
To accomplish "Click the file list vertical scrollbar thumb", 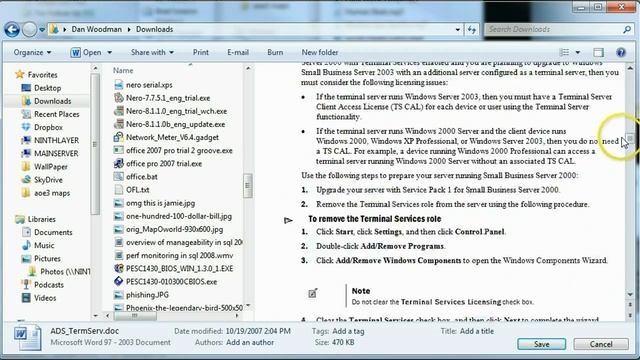I will click(x=247, y=185).
